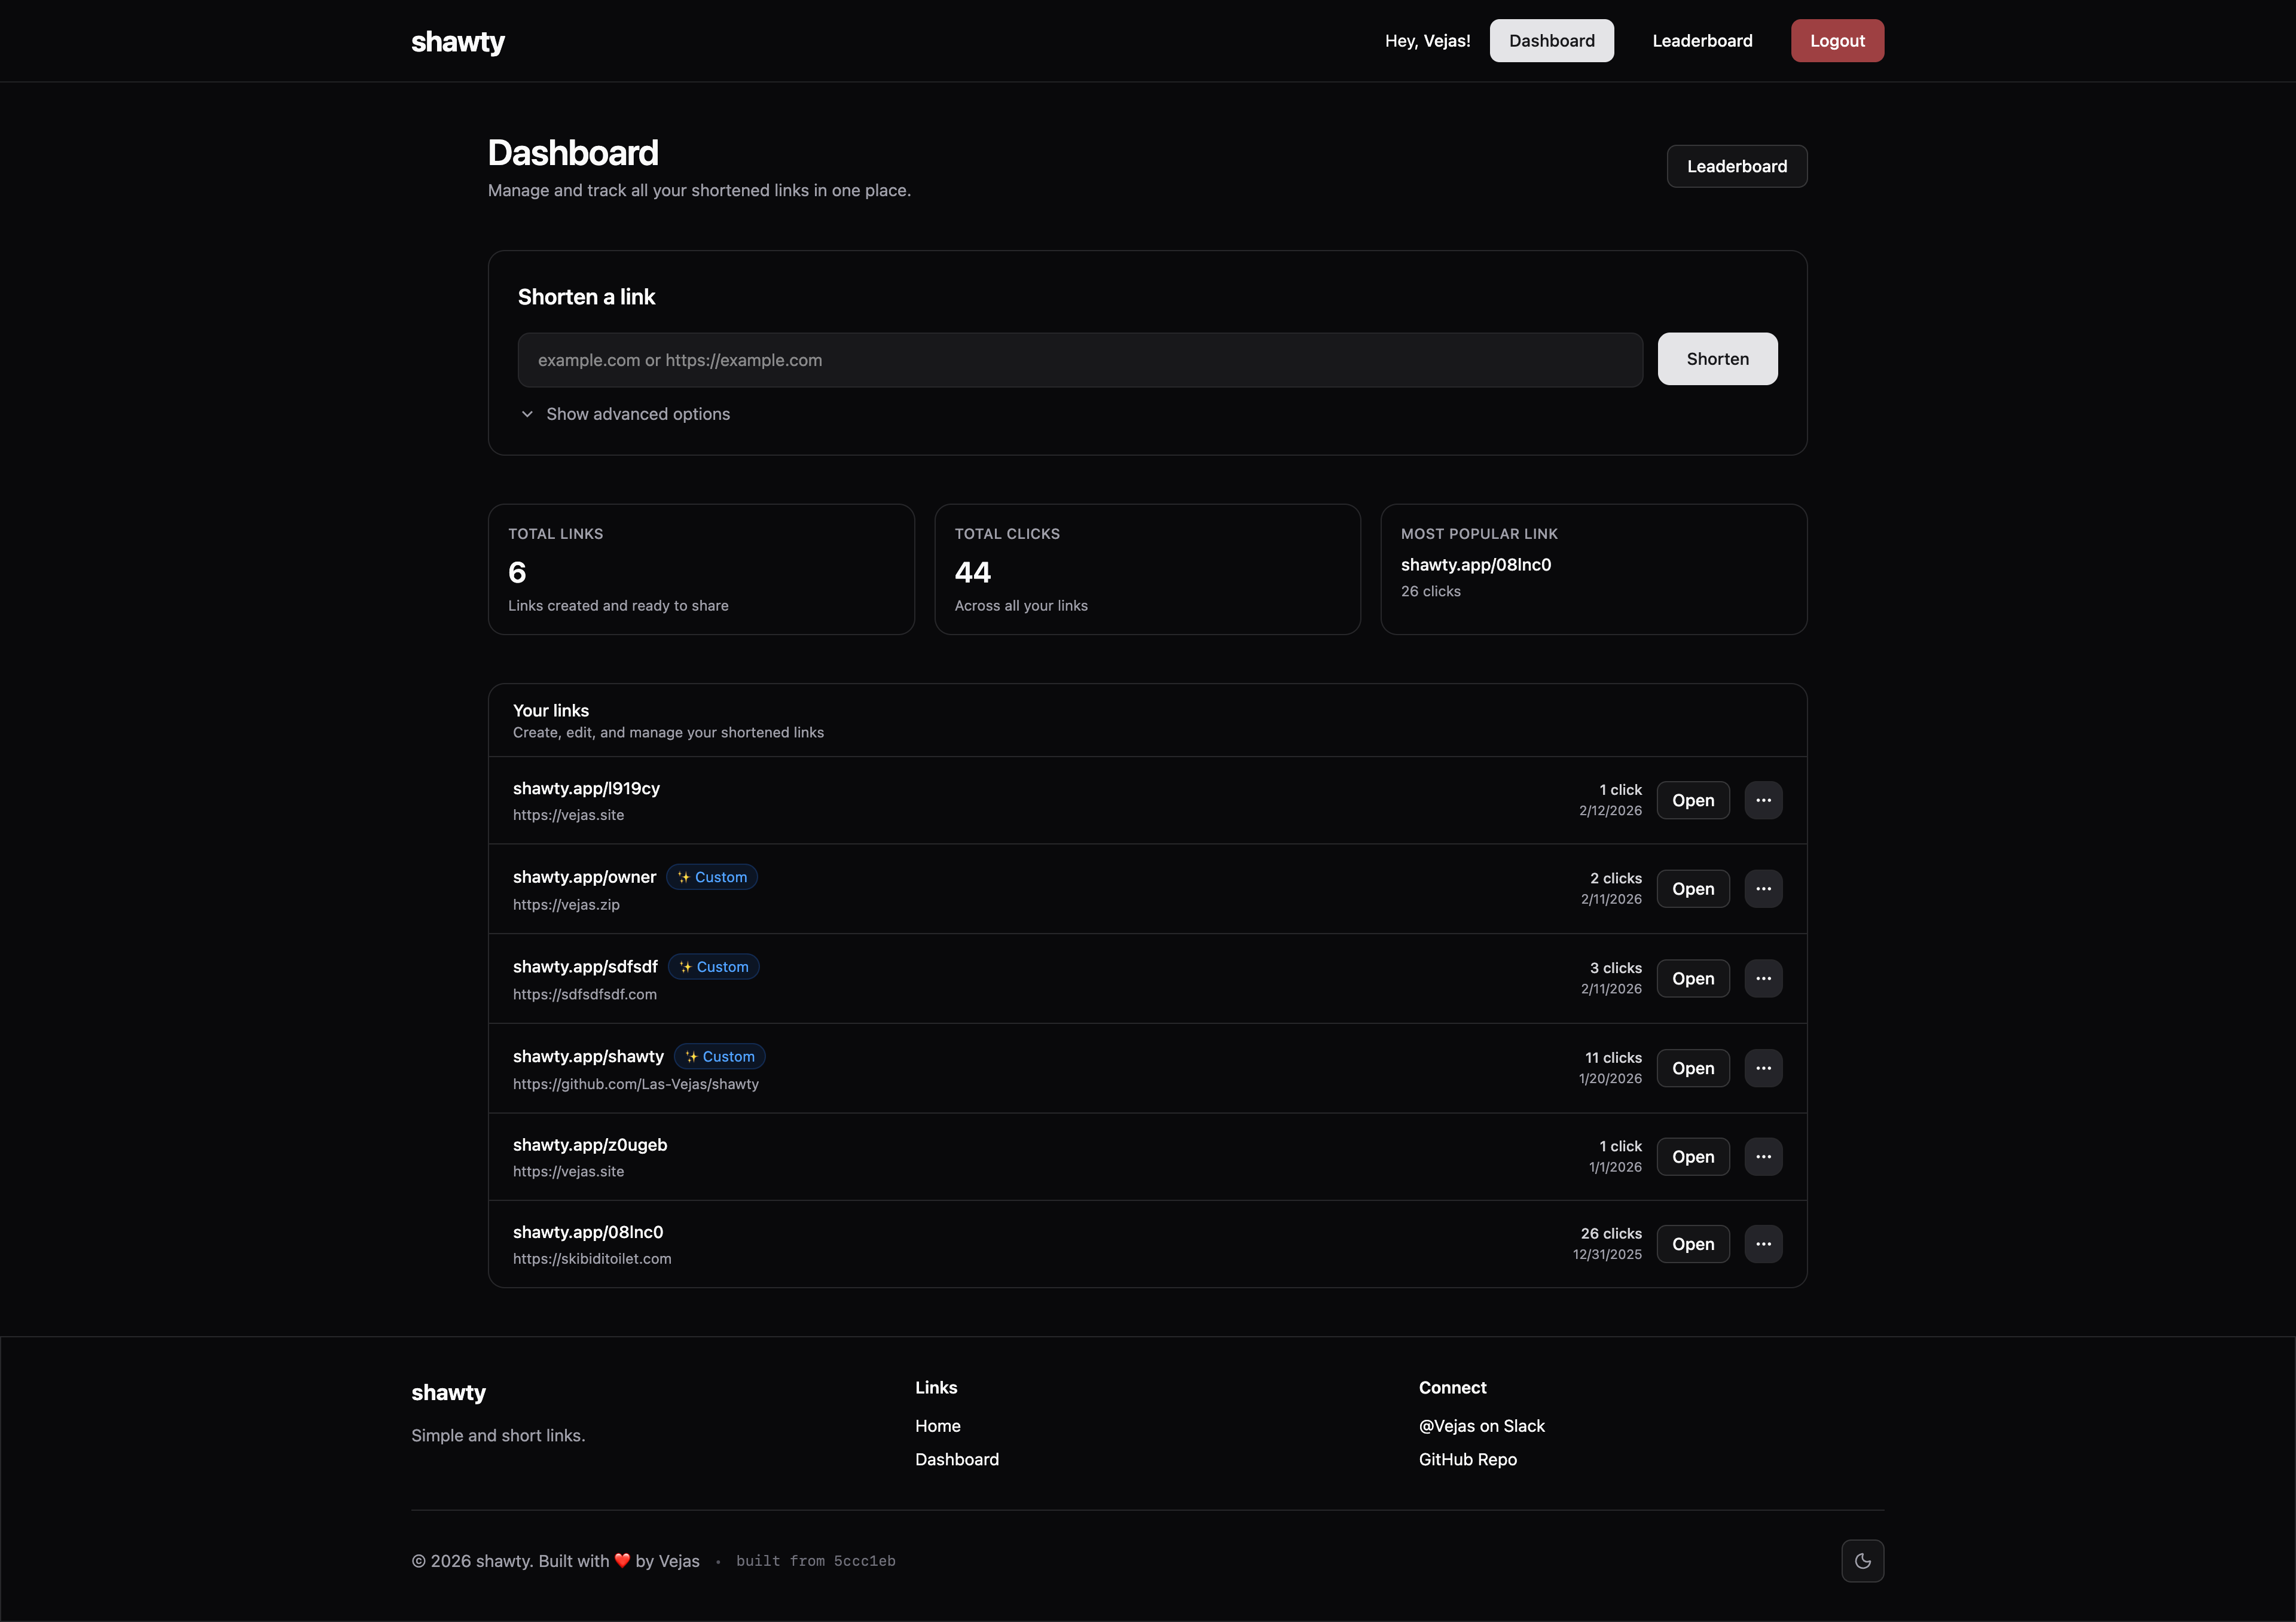Click the URL input field to shorten

[1080, 360]
